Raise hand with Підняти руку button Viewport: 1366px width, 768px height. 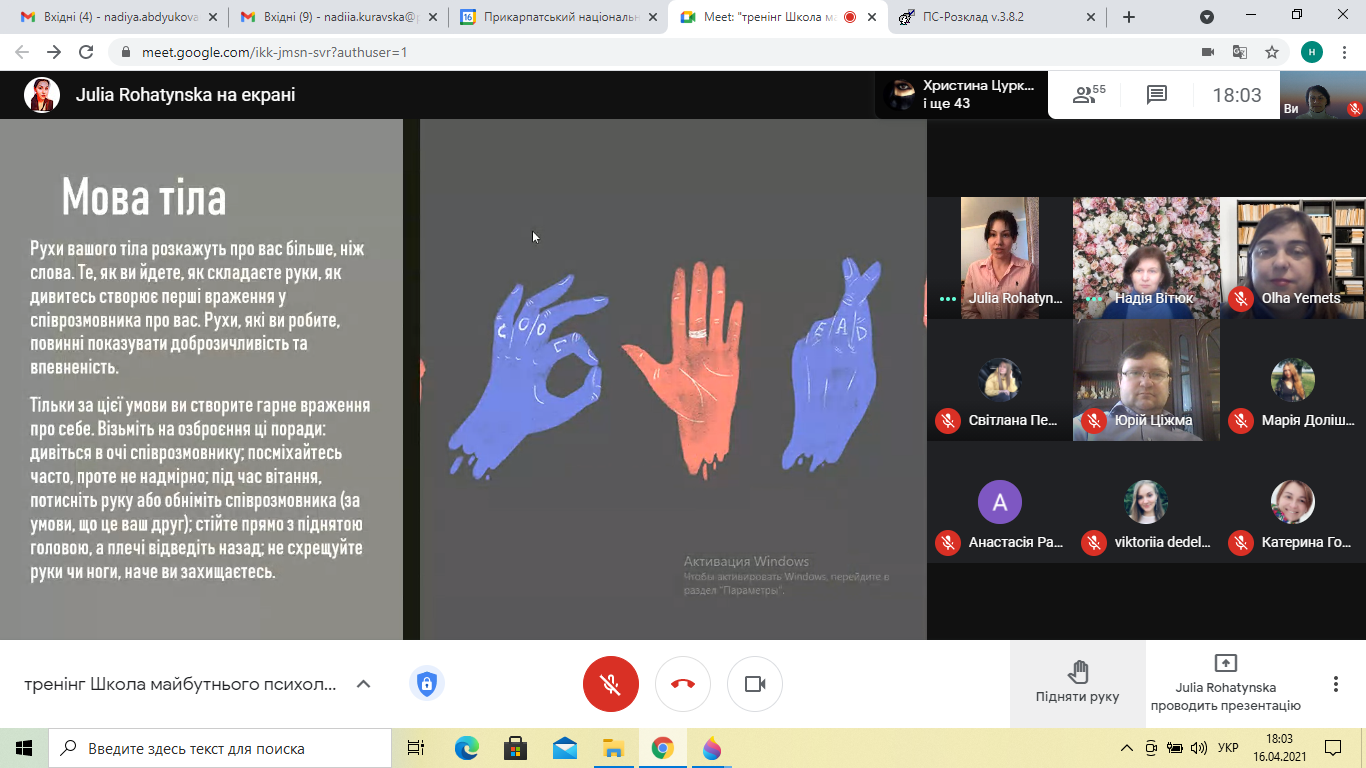[x=1077, y=683]
